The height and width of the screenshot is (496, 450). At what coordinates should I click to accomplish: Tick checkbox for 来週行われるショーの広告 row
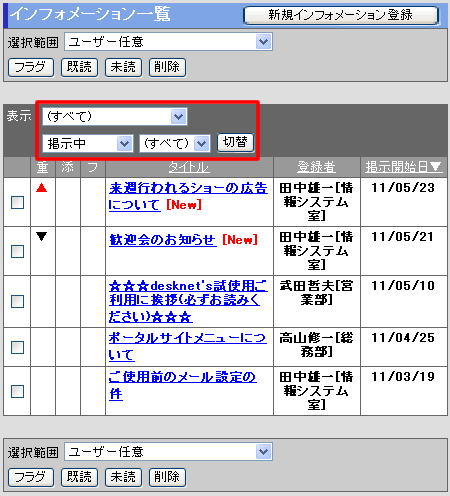click(17, 202)
